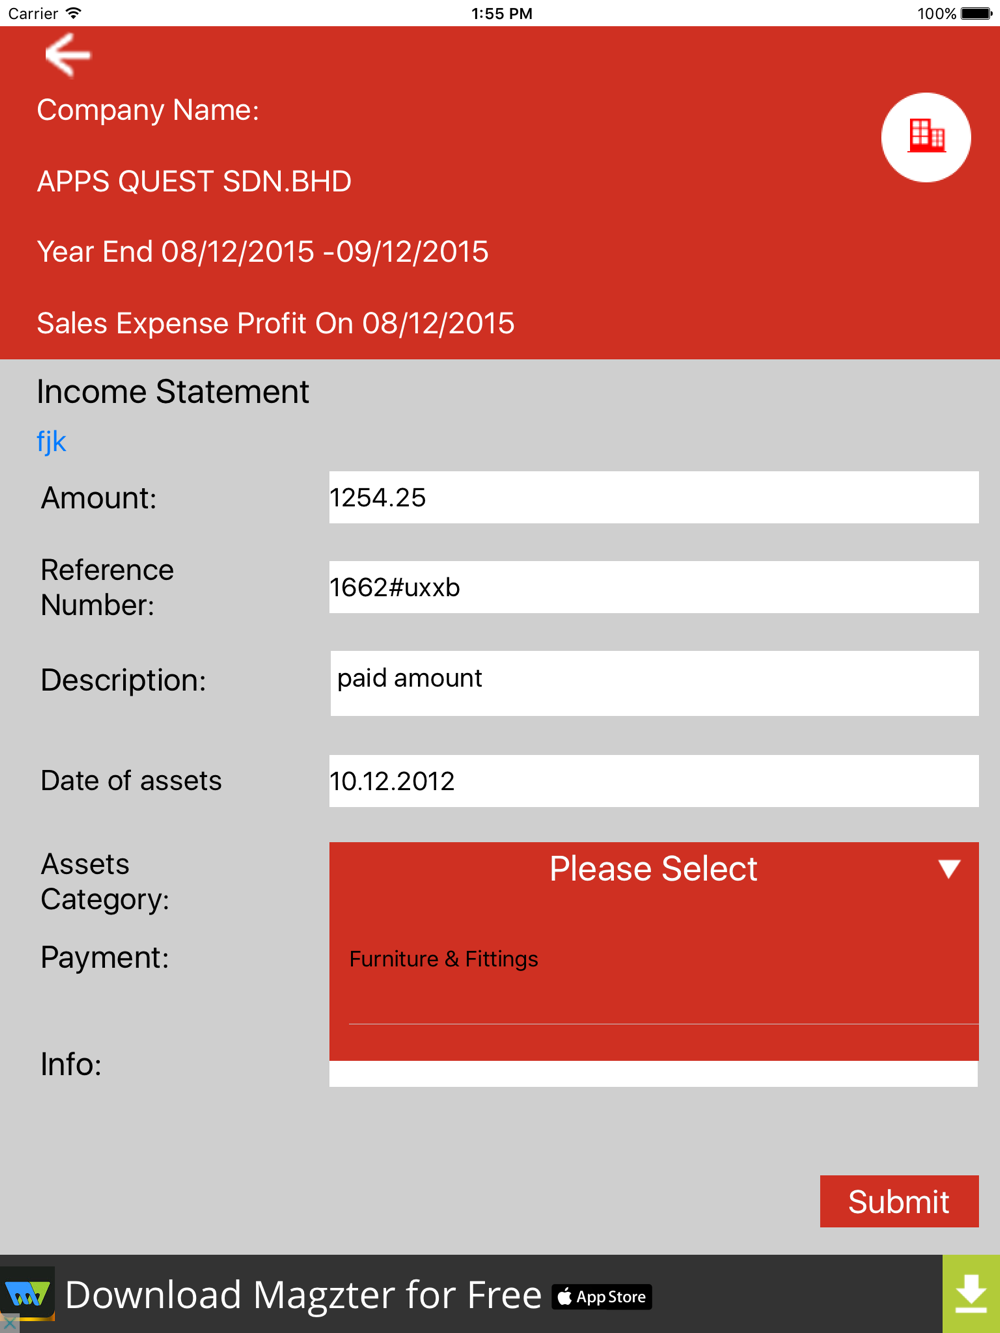
Task: Tap the green download arrow in ad
Action: coord(971,1294)
